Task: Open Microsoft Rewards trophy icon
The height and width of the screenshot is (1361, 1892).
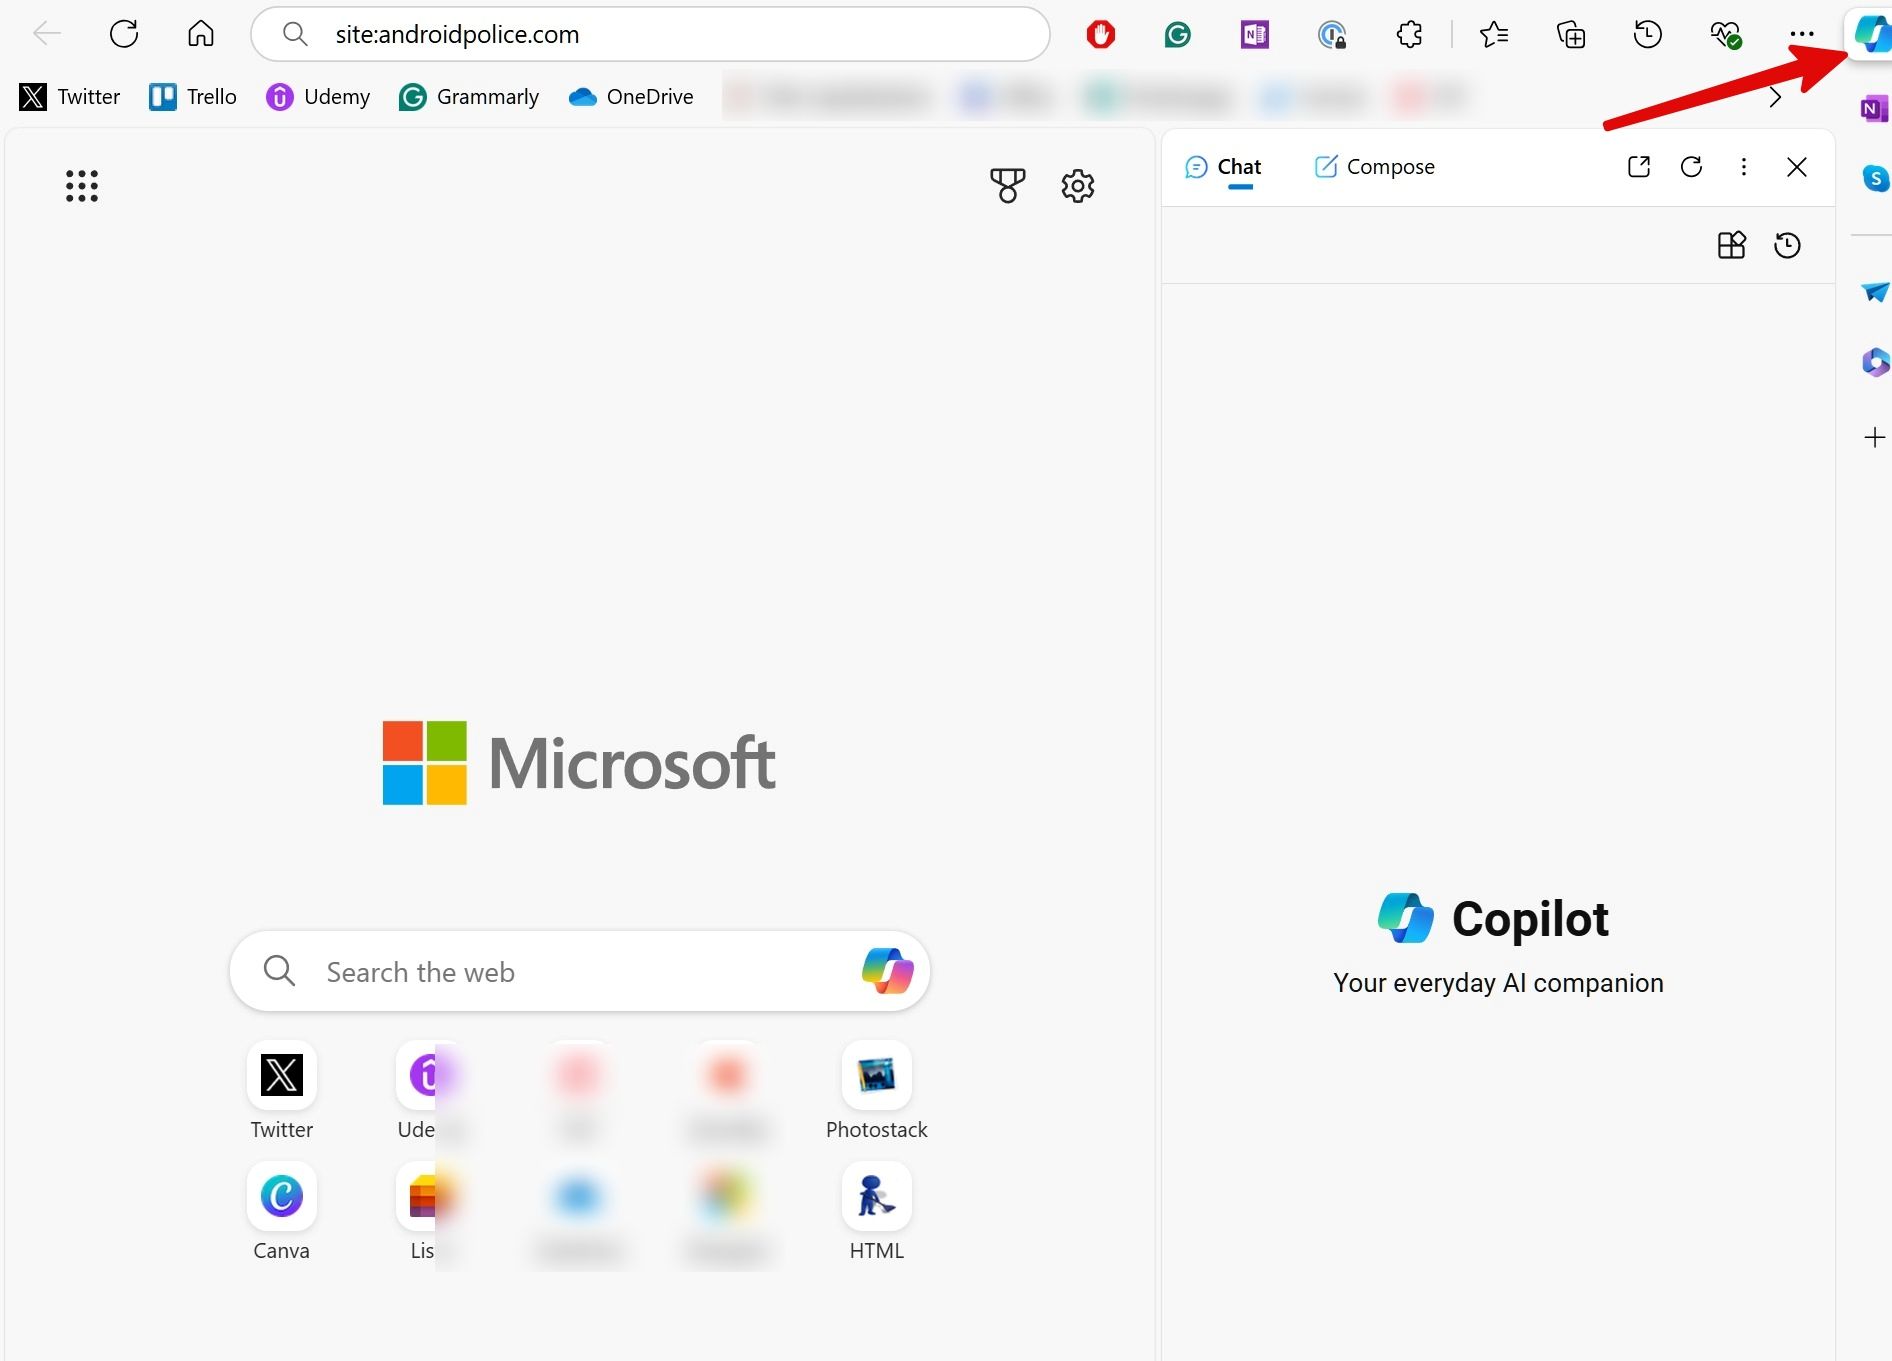Action: (1008, 185)
